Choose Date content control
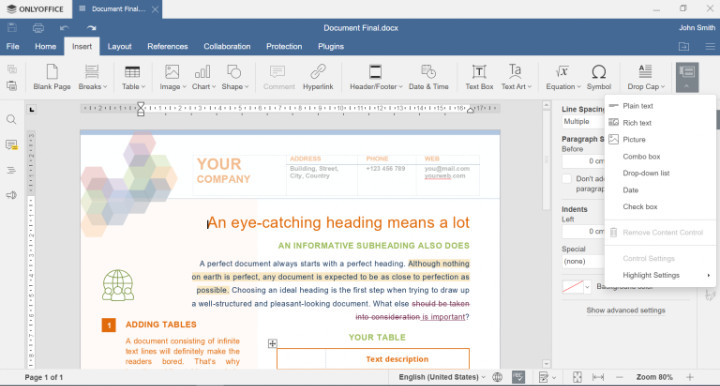720x386 pixels. coord(660,190)
